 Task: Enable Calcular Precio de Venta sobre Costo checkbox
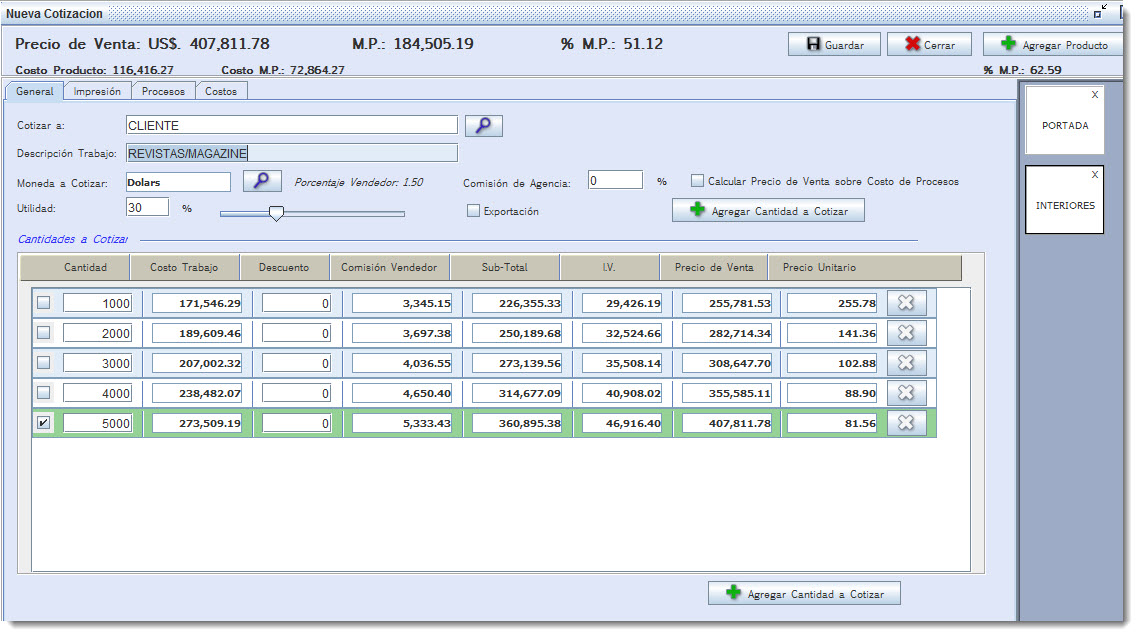[697, 180]
